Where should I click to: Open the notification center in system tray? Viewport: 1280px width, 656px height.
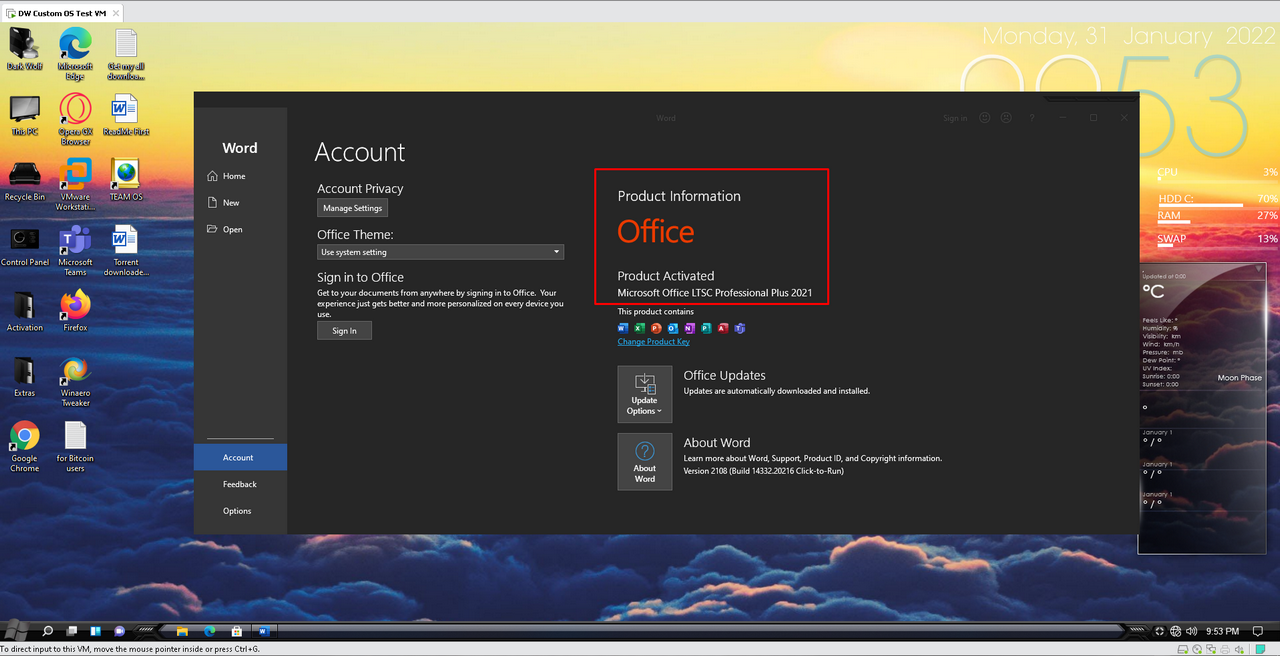[1260, 632]
